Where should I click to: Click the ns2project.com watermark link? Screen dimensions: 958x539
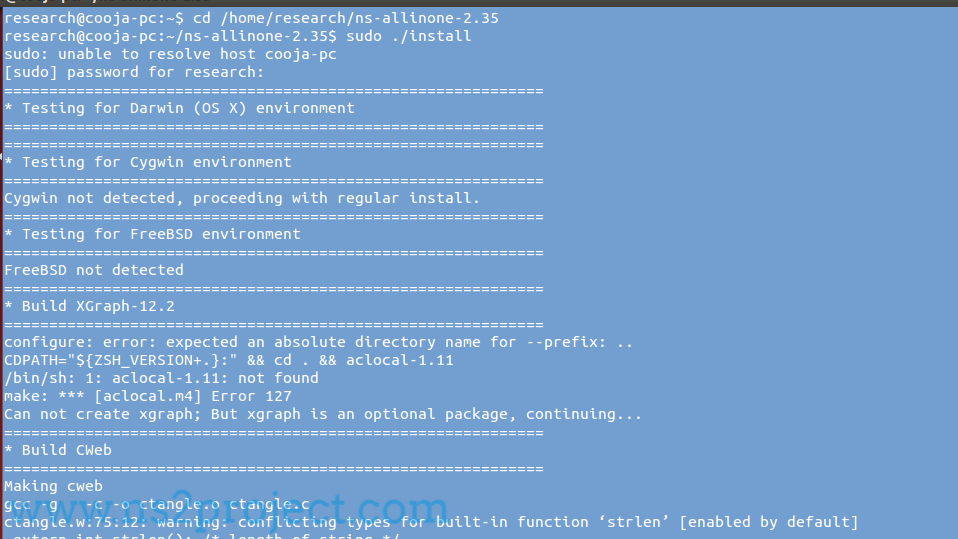(x=227, y=509)
